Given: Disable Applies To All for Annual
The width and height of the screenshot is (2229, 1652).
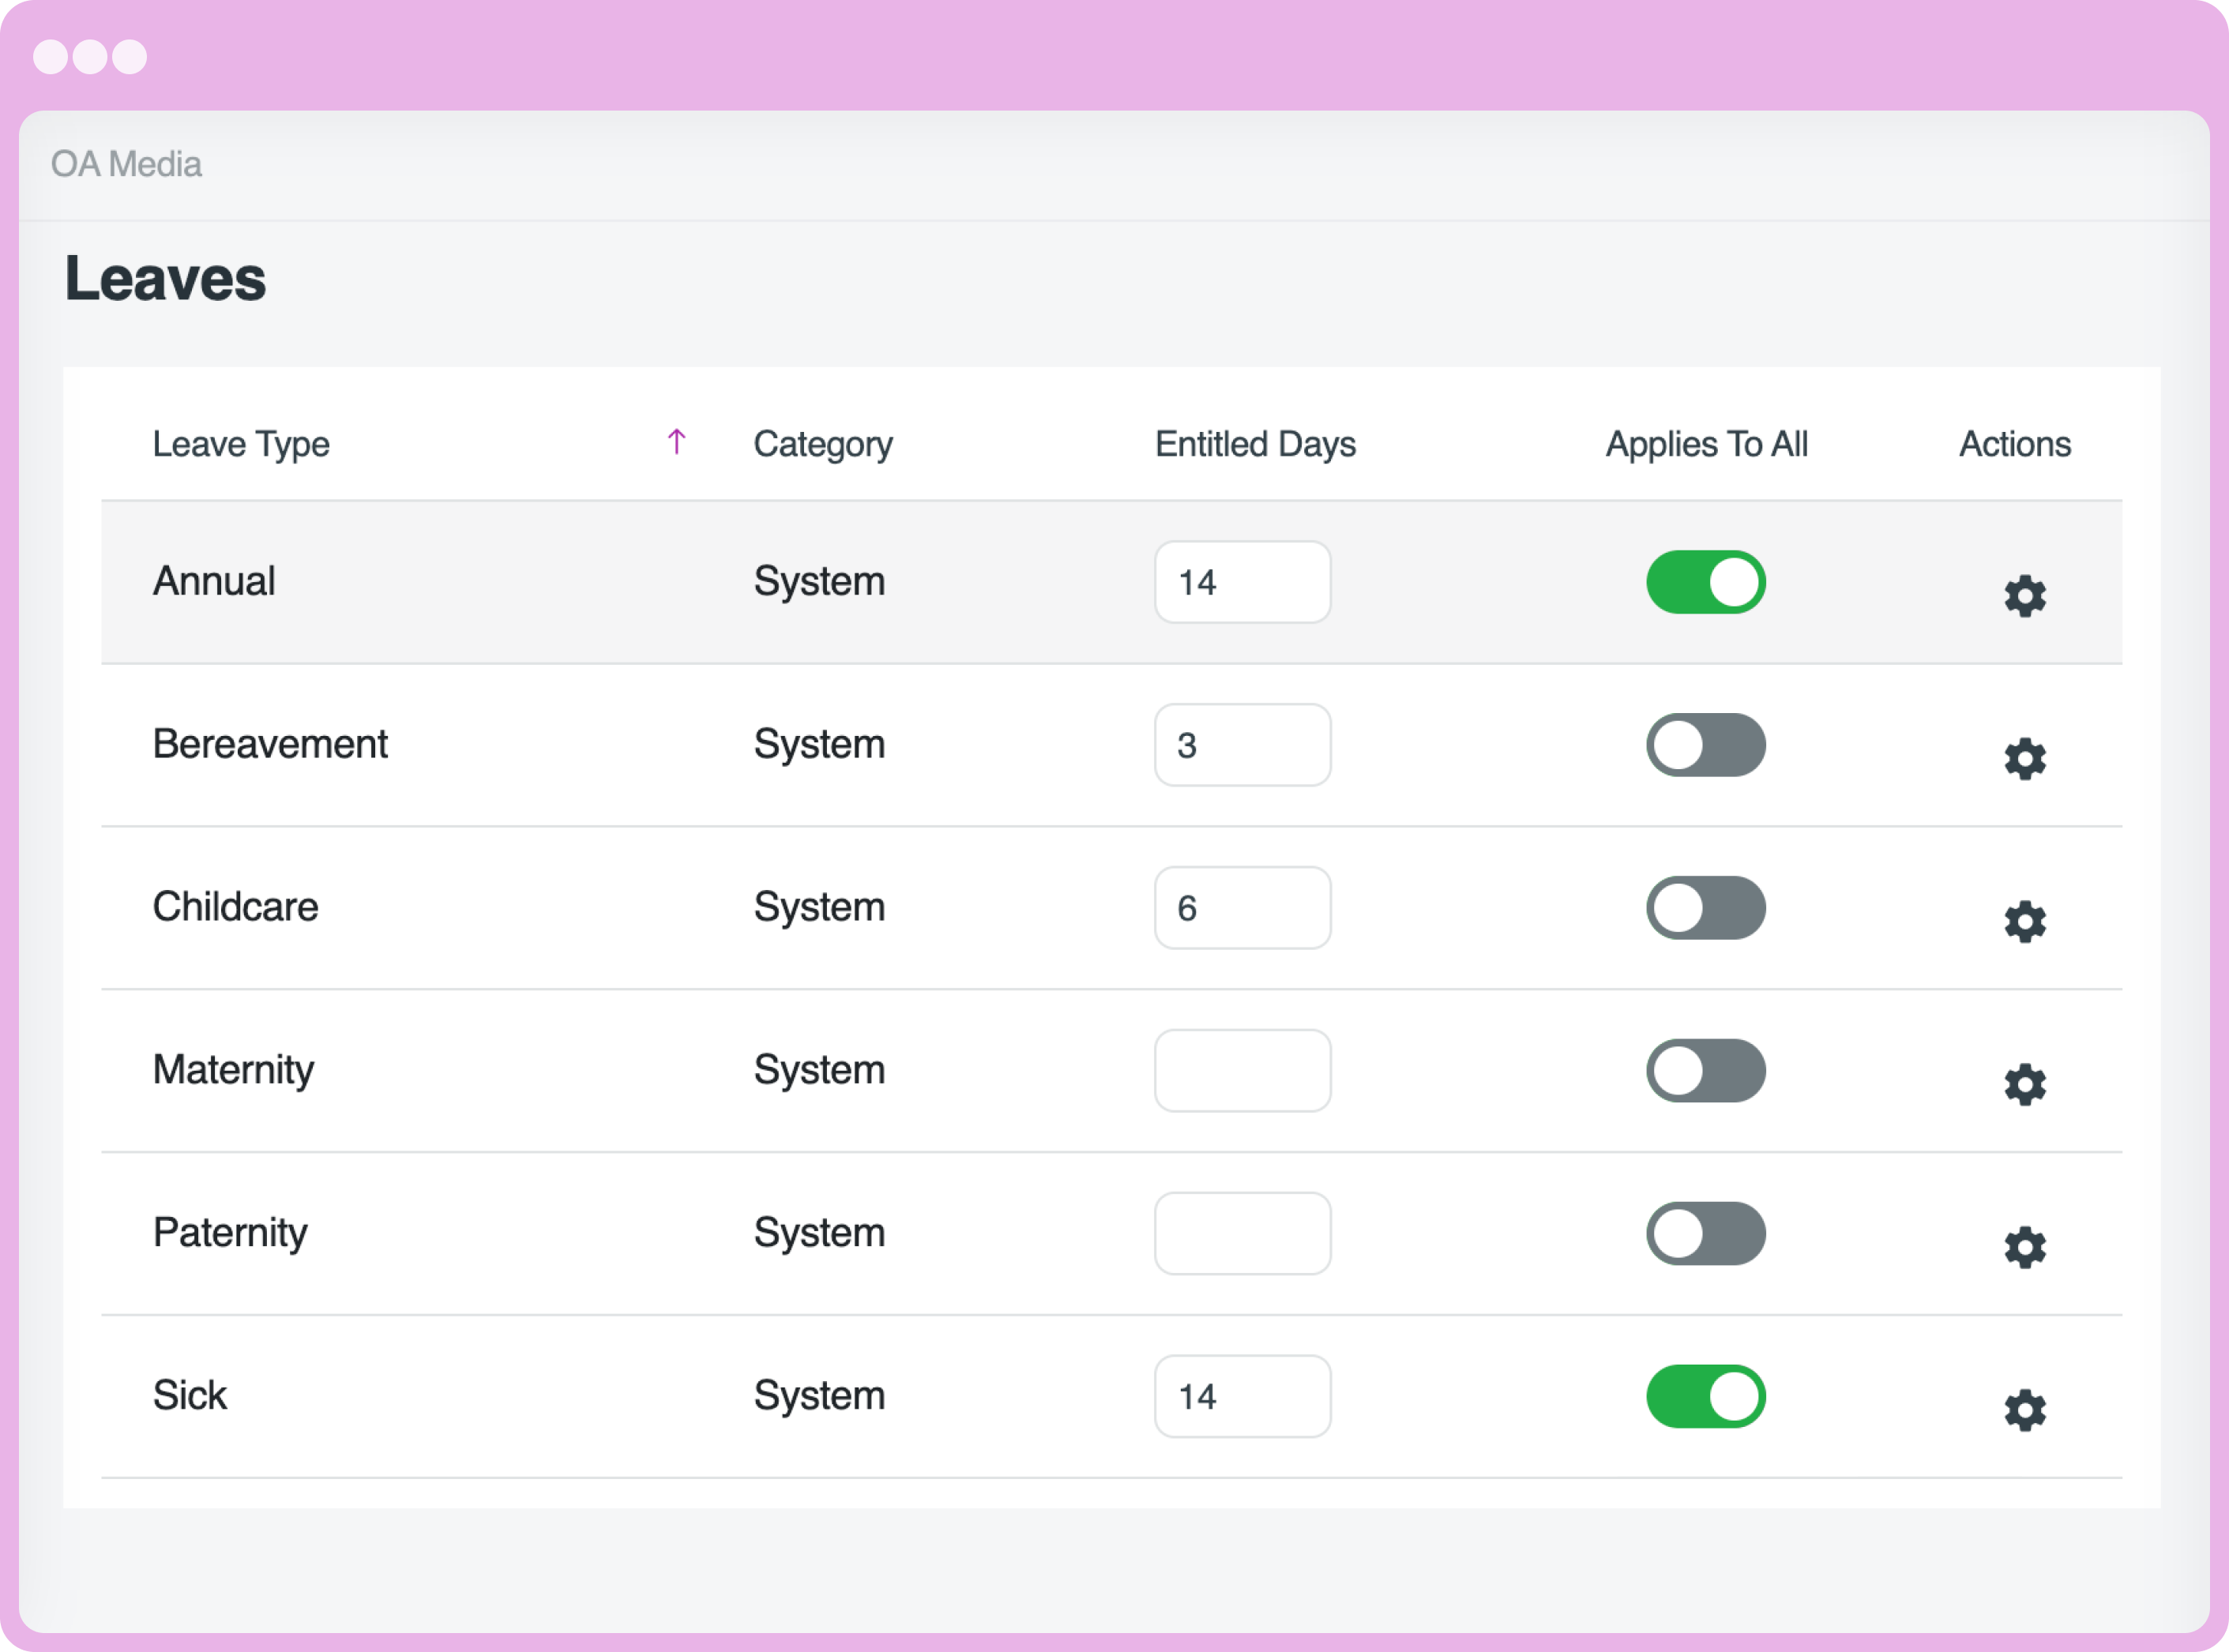Looking at the screenshot, I should [1705, 582].
